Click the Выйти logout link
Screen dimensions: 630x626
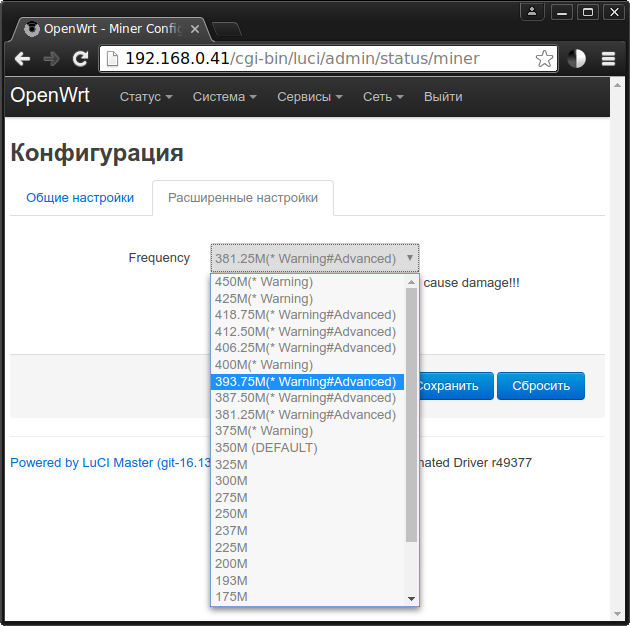click(443, 97)
